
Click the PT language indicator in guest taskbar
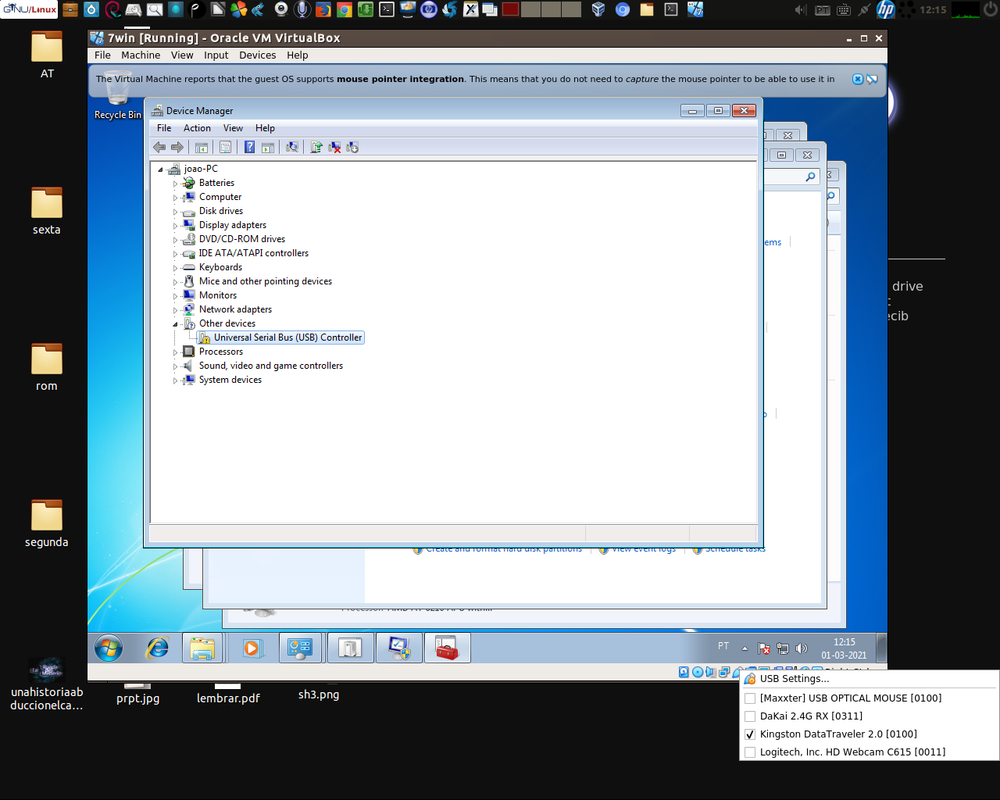coord(723,646)
